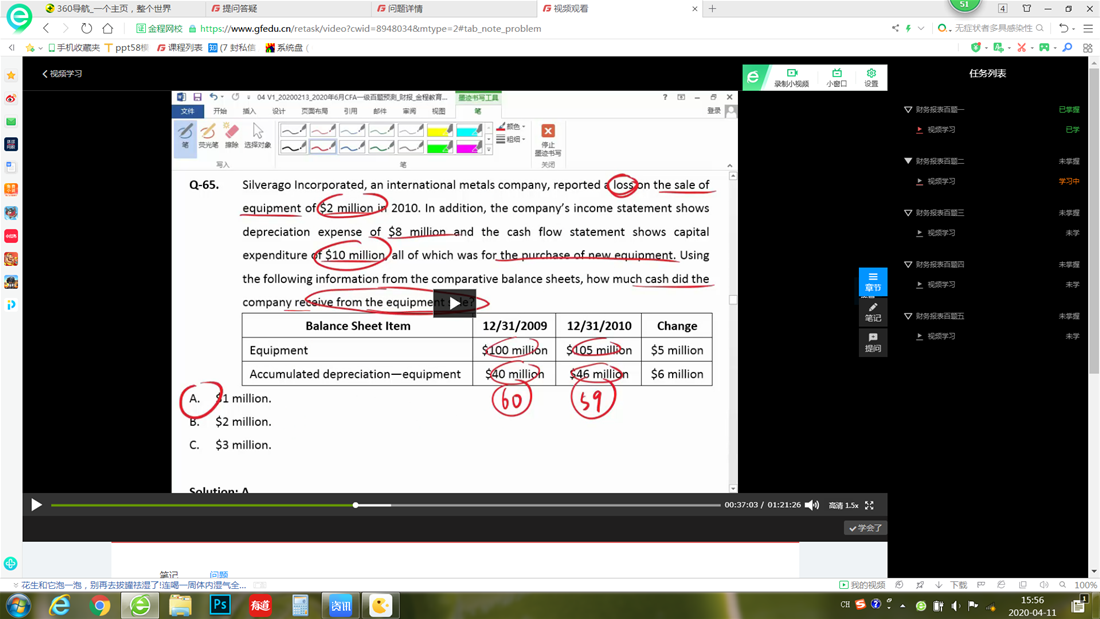
Task: Pick the thick green pen style
Action: [382, 147]
